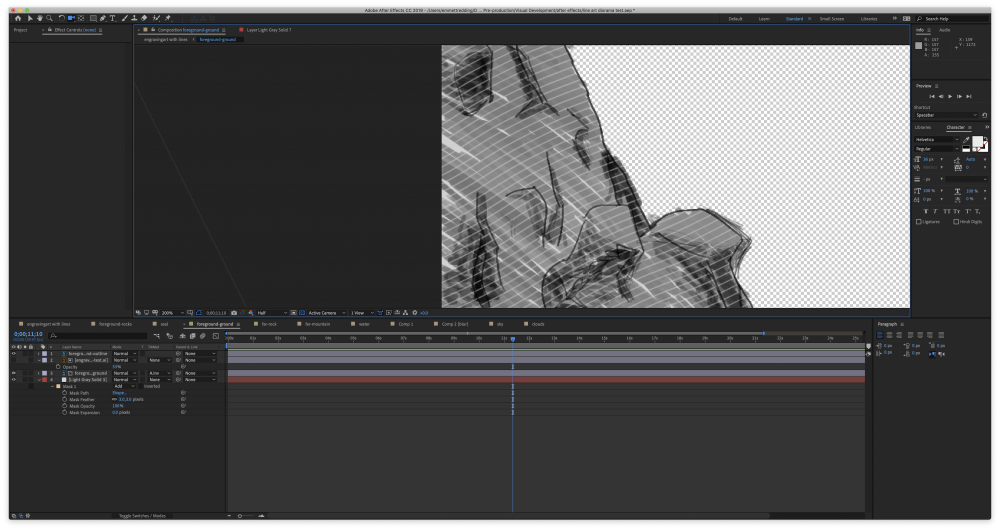The height and width of the screenshot is (530, 1000).
Task: Toggle Opacity stopwatch on layer 2
Action: point(58,367)
